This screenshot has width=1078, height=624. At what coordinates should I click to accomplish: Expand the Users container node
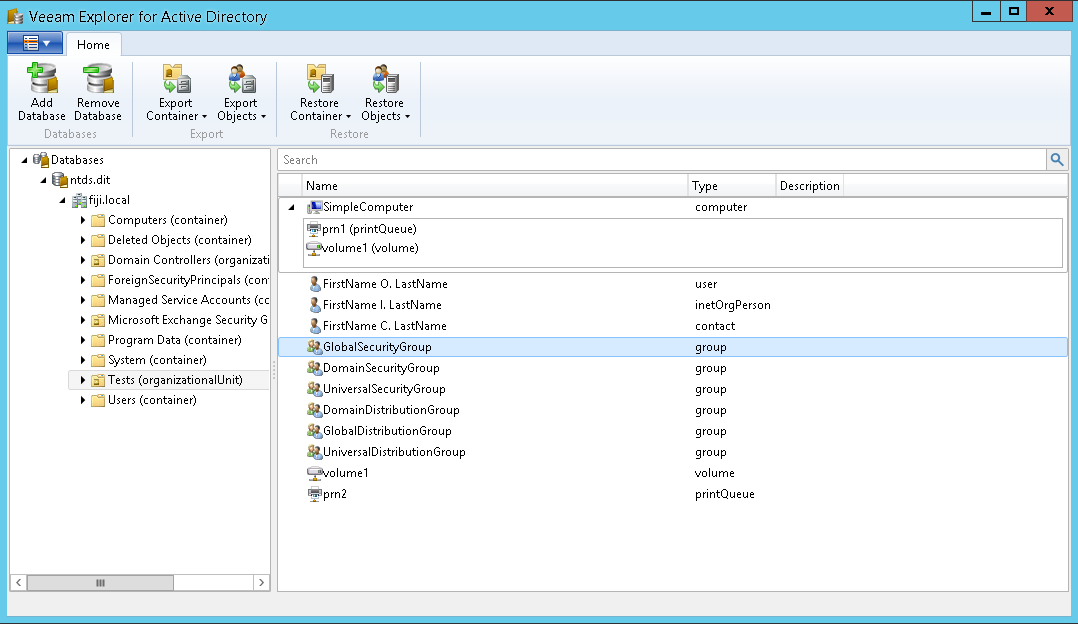point(84,400)
